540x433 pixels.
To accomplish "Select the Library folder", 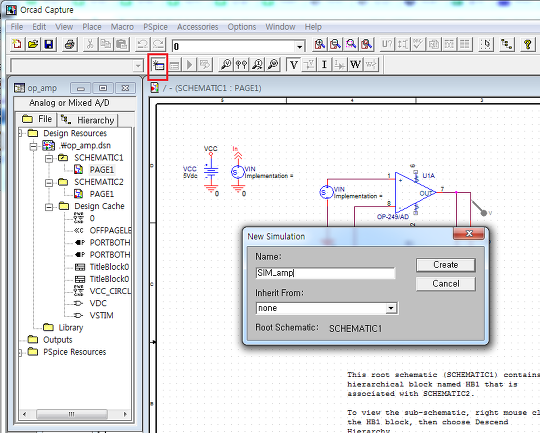I will (71, 328).
